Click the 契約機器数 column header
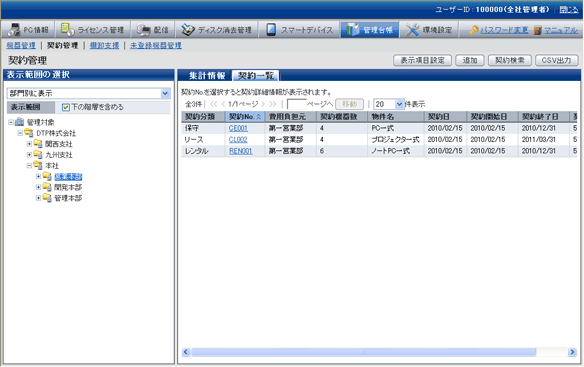584x367 pixels. pos(342,117)
